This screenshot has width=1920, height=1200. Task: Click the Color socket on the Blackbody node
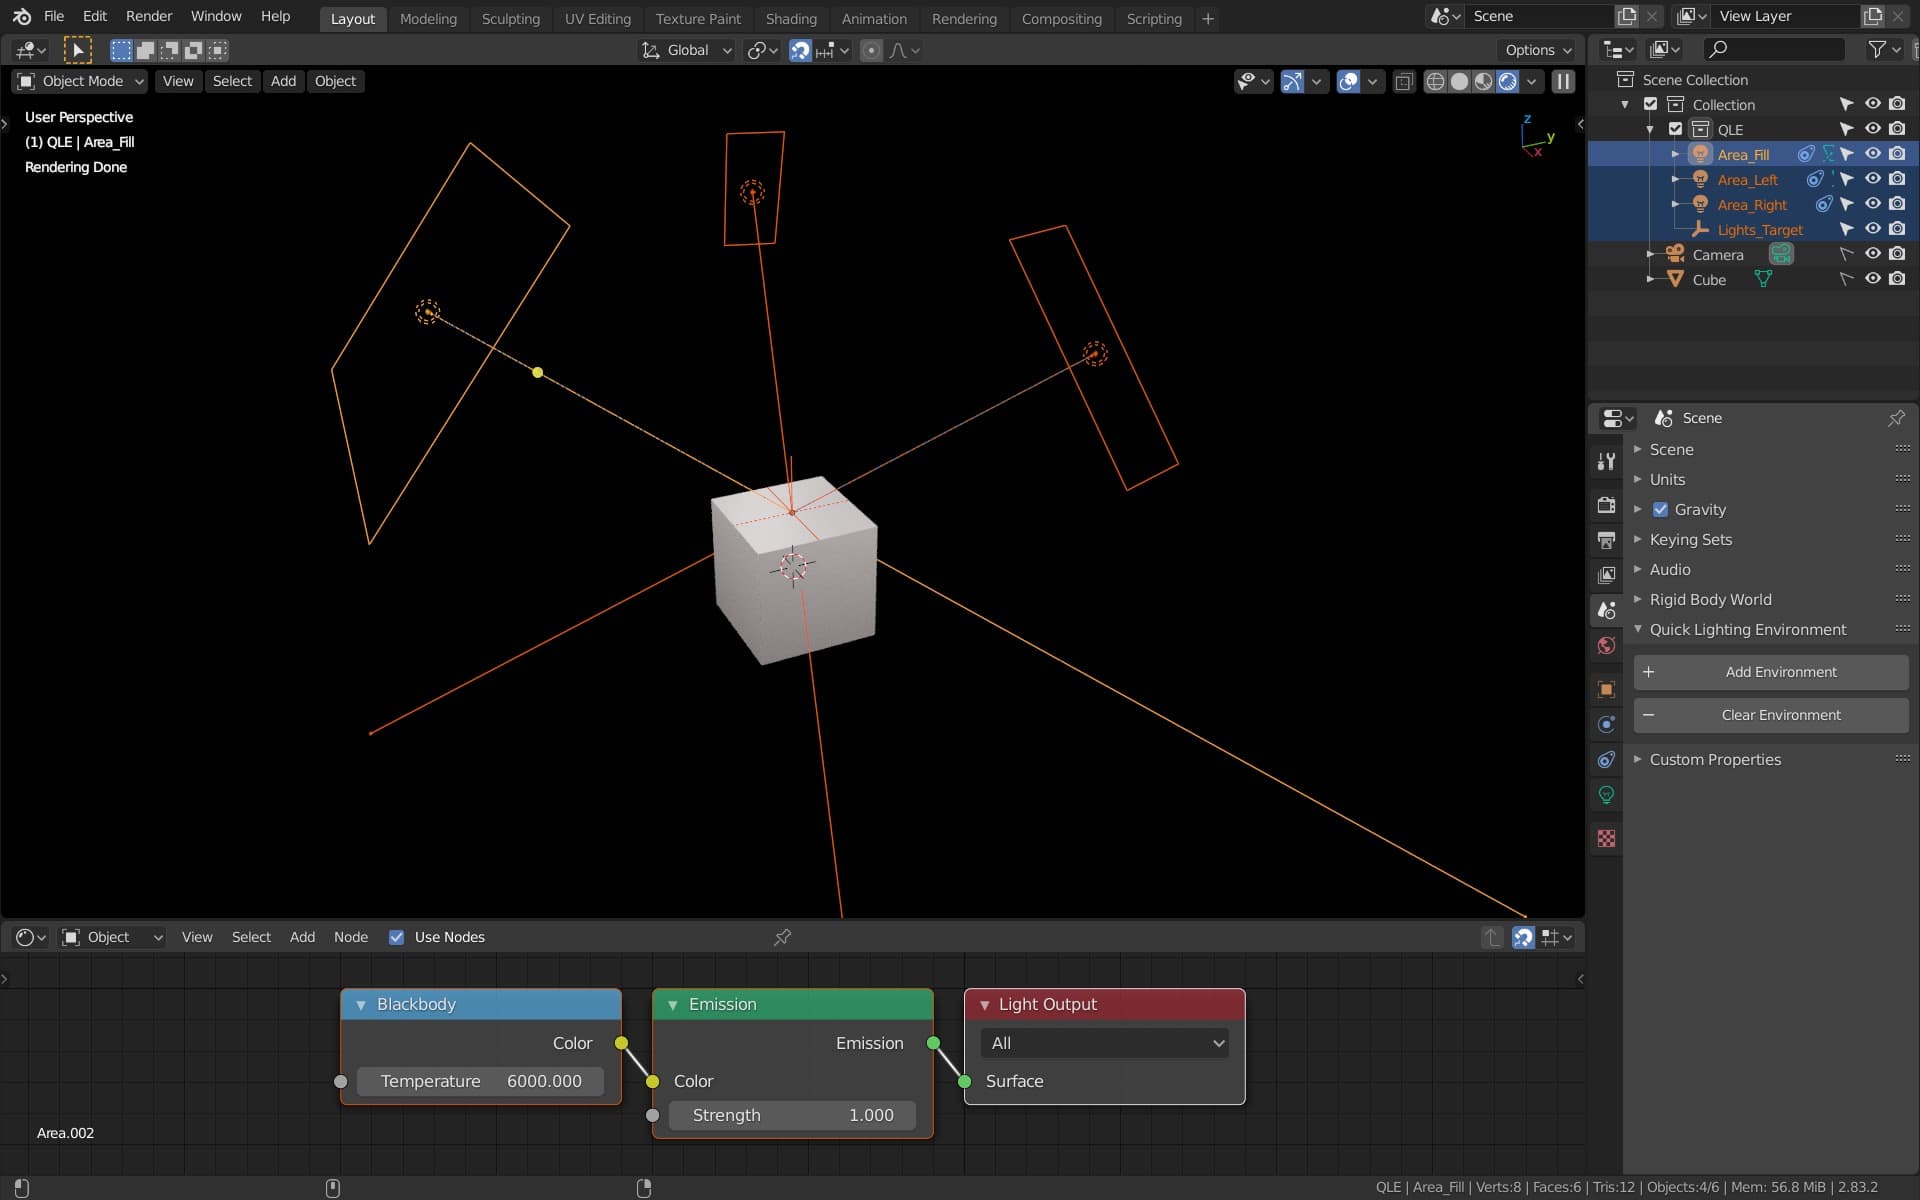[x=622, y=1043]
